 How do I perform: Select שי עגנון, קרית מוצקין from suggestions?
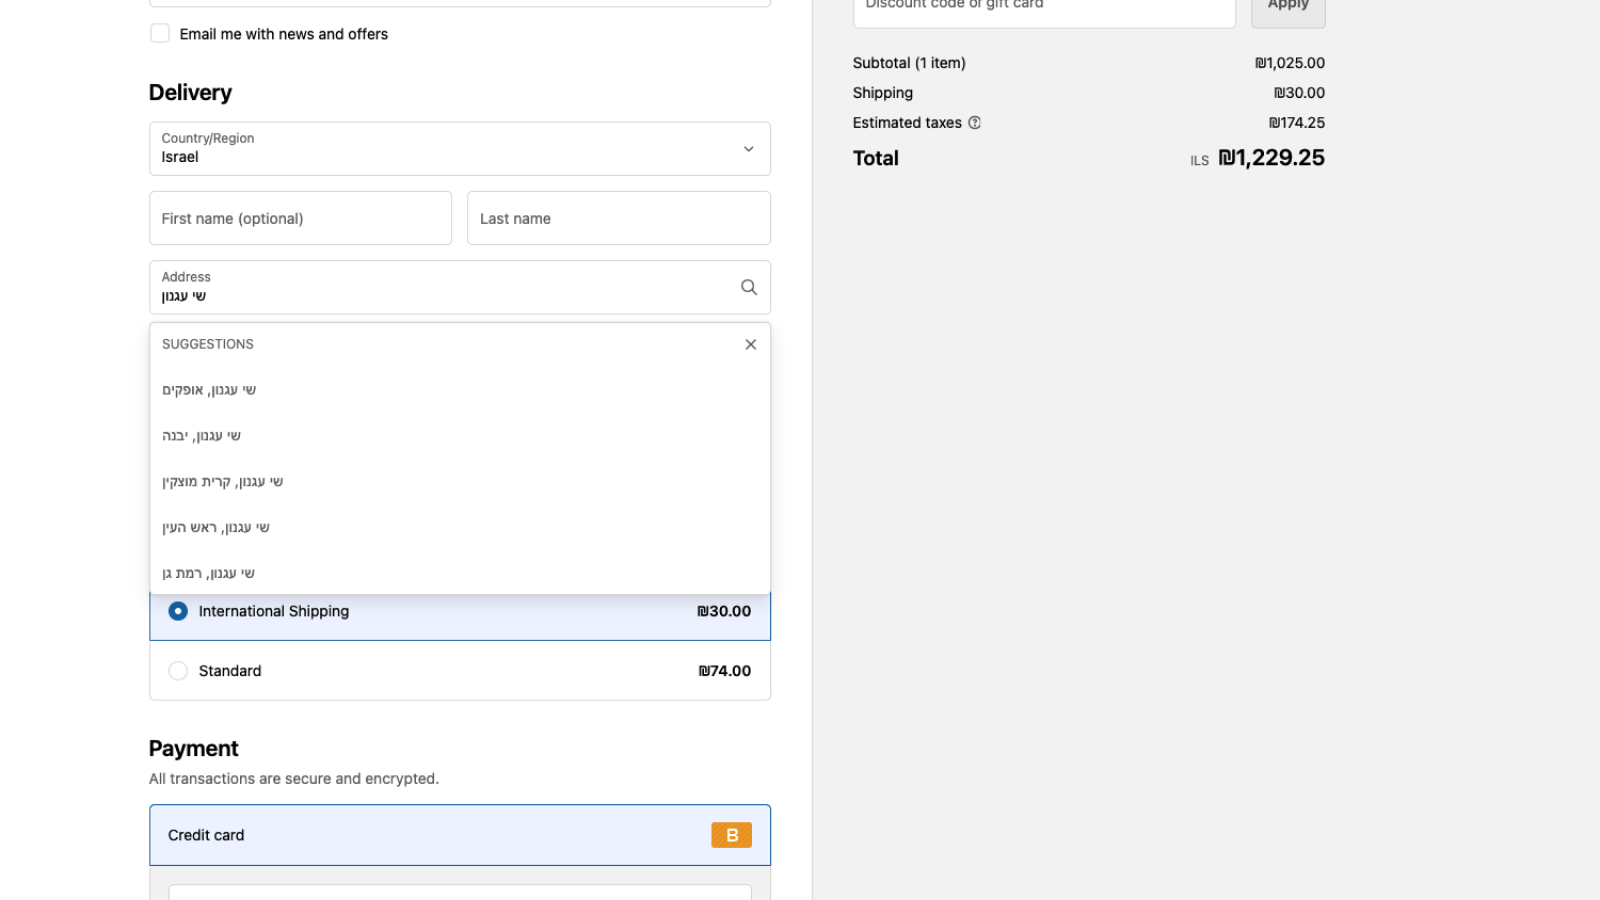tap(222, 481)
